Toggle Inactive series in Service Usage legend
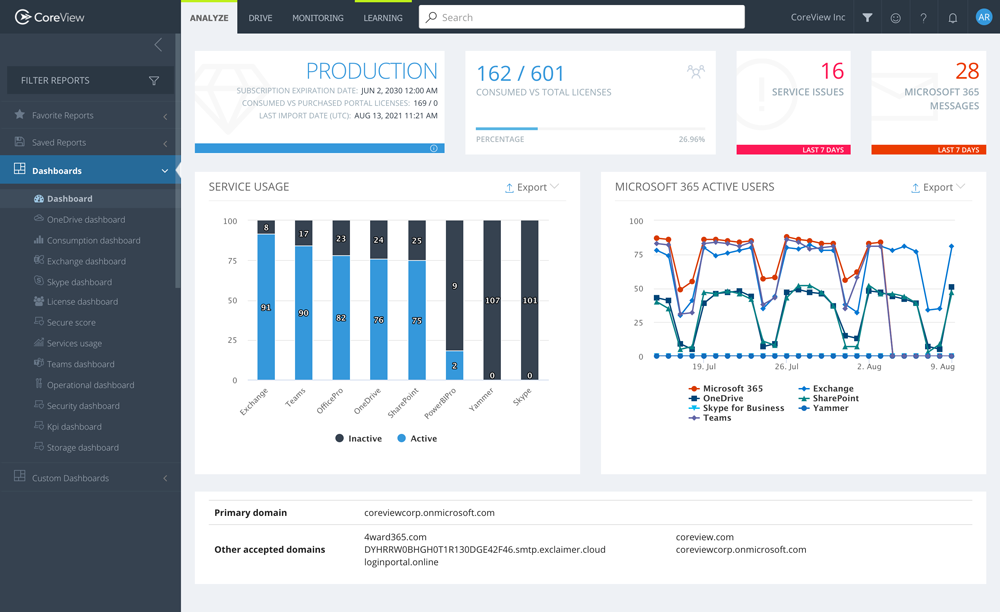Viewport: 1000px width, 612px height. [357, 438]
